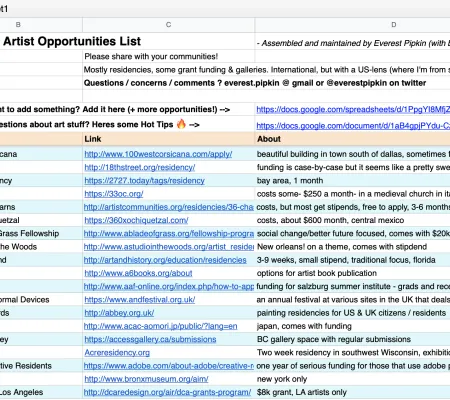Select 'Two week residency in southwest Wisconsin' cell
This screenshot has width=450, height=400.
(x=352, y=353)
